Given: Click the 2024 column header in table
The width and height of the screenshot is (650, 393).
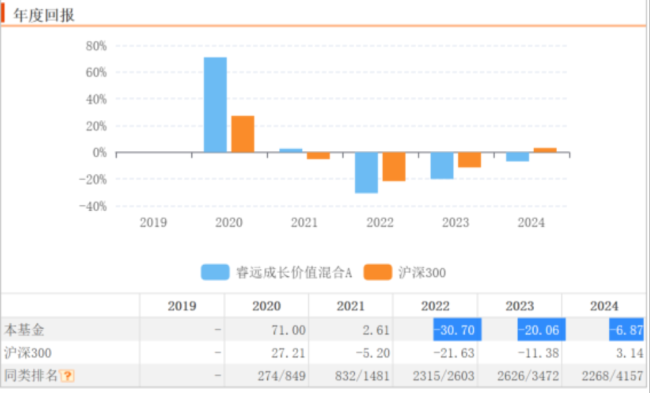Looking at the screenshot, I should point(604,306).
